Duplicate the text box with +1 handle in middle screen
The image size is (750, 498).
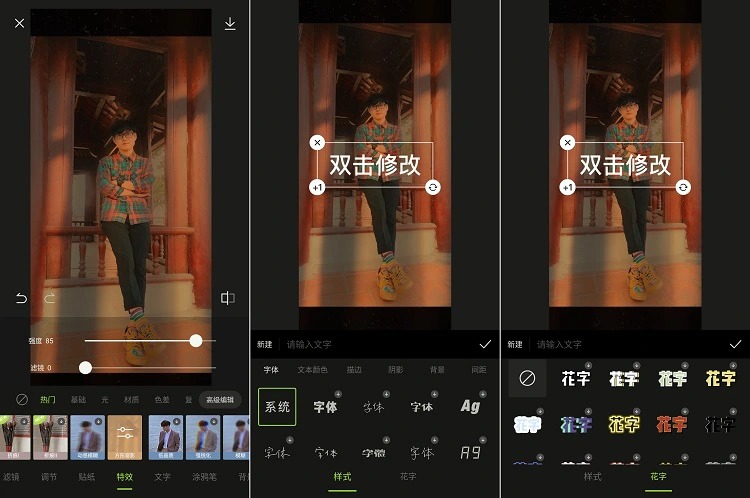coord(317,187)
